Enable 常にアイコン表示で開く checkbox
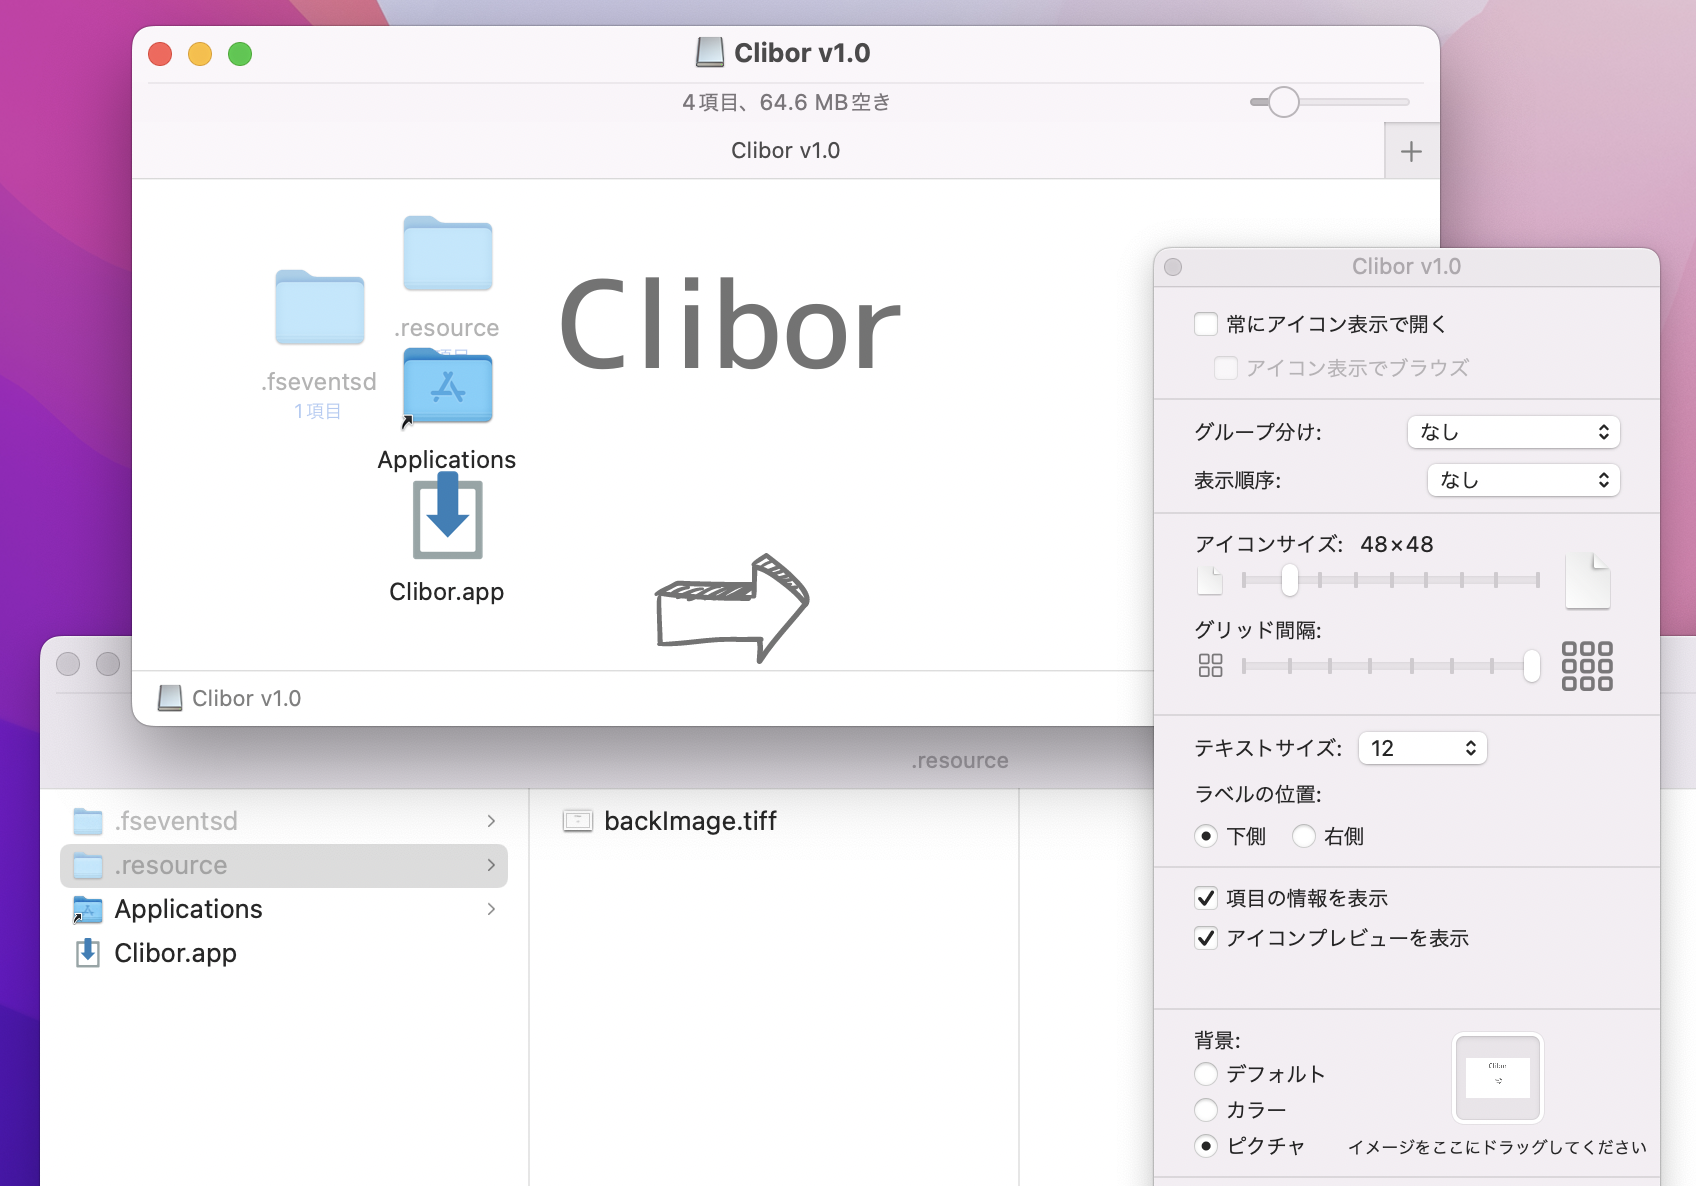Image resolution: width=1696 pixels, height=1186 pixels. tap(1206, 324)
